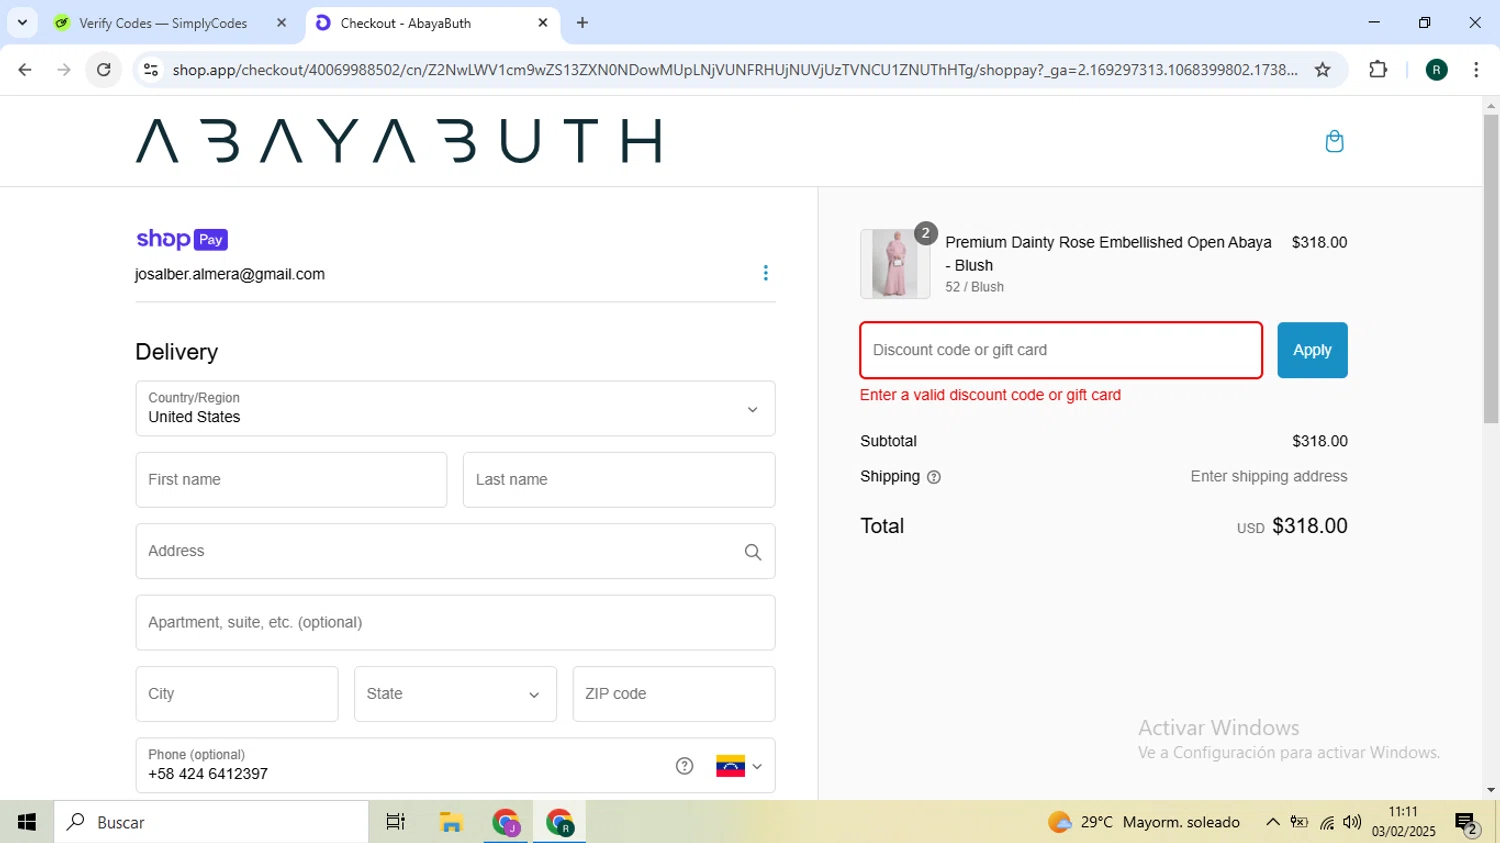Show phone number help tooltip
Viewport: 1500px width, 843px height.
point(684,766)
